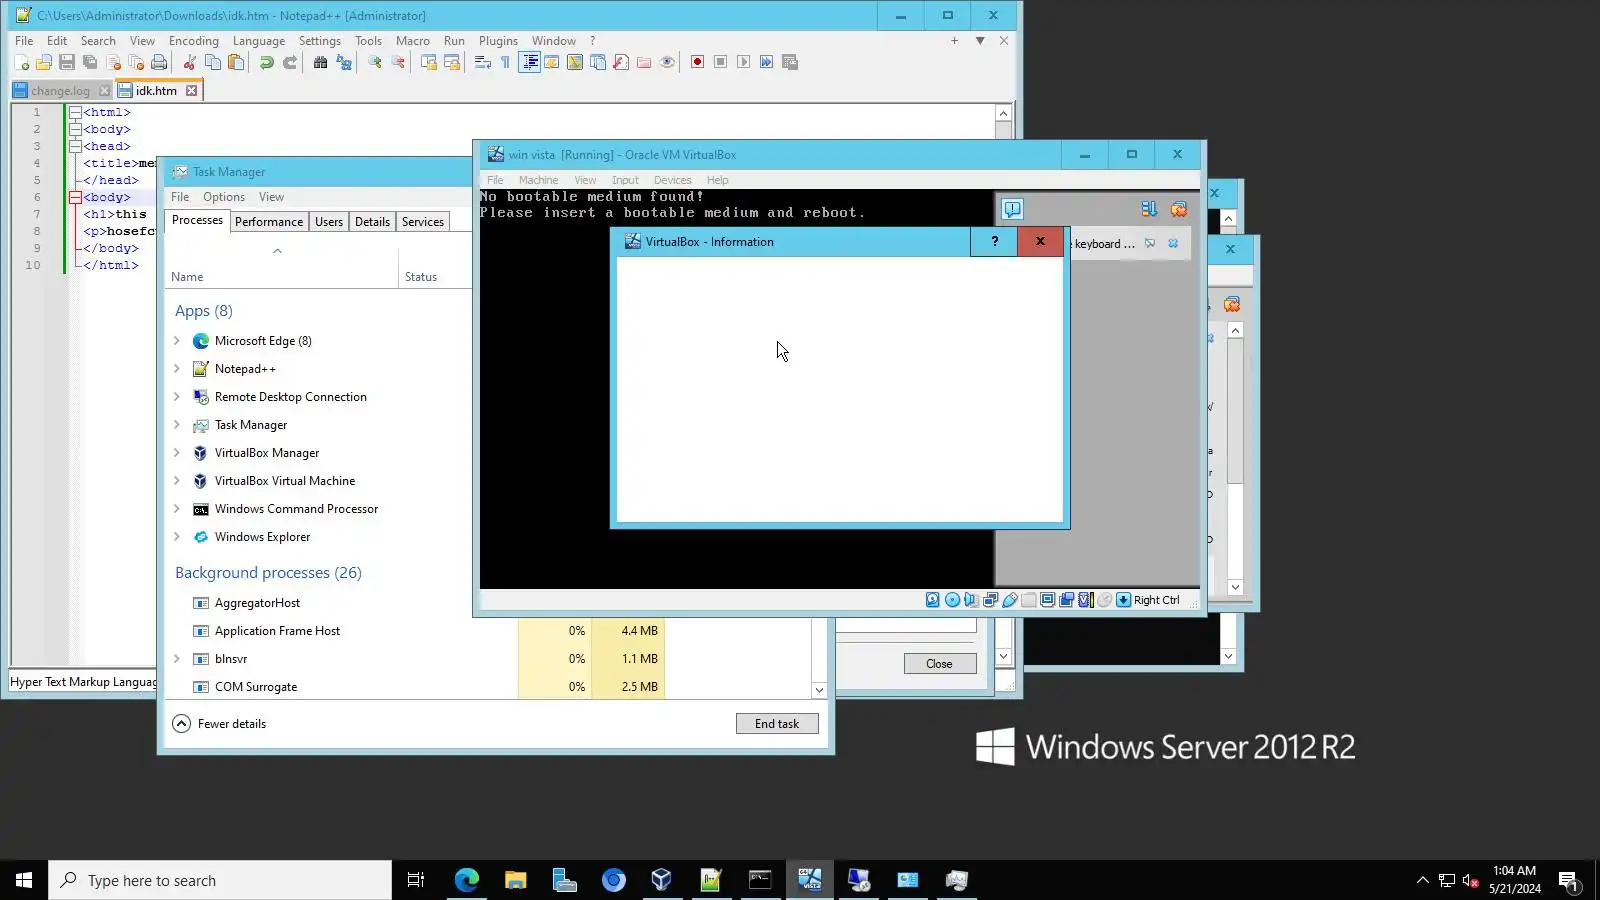1600x900 pixels.
Task: Open Microsoft Edge from the taskbar
Action: tap(467, 880)
